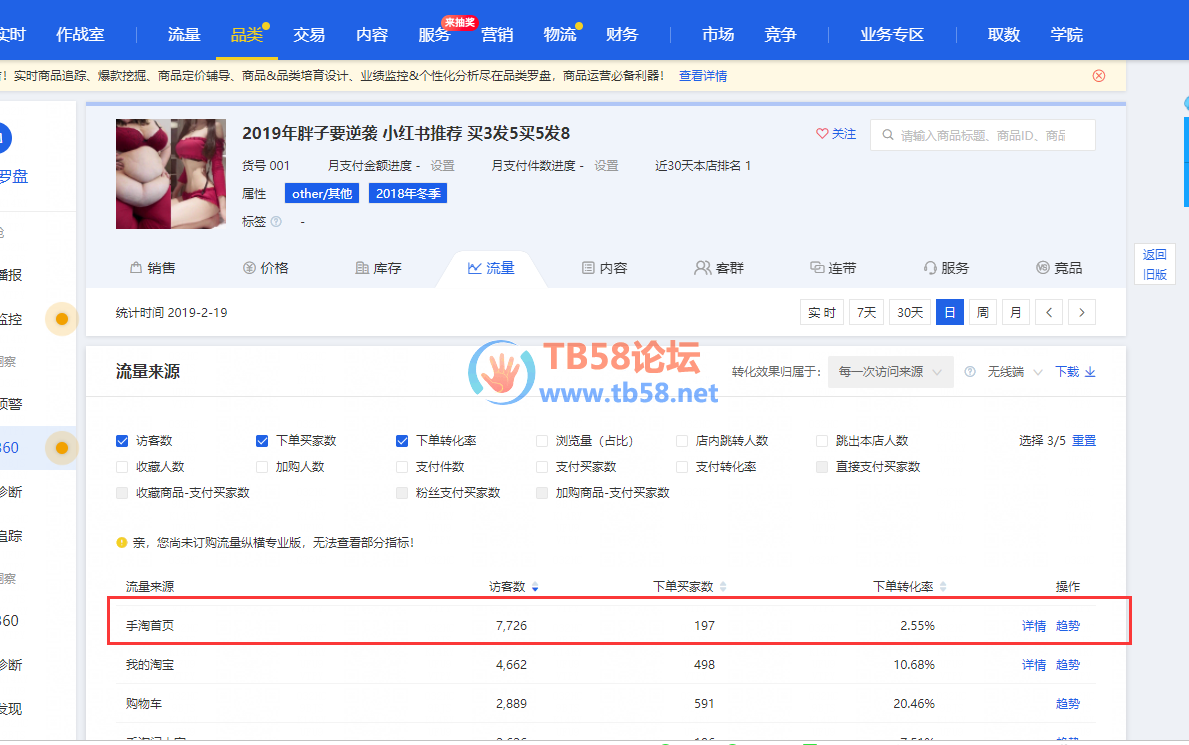Open 营销 in top navigation
Image resolution: width=1189 pixels, height=745 pixels.
pos(497,34)
